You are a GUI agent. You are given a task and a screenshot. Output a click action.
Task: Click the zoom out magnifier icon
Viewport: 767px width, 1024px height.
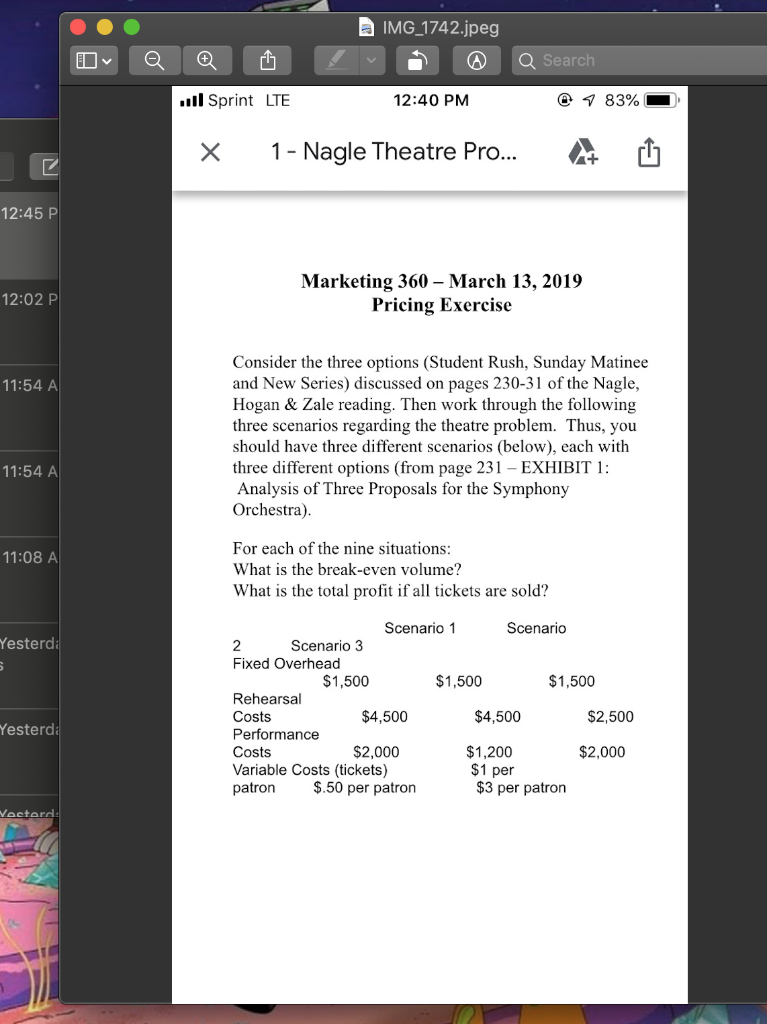click(154, 60)
